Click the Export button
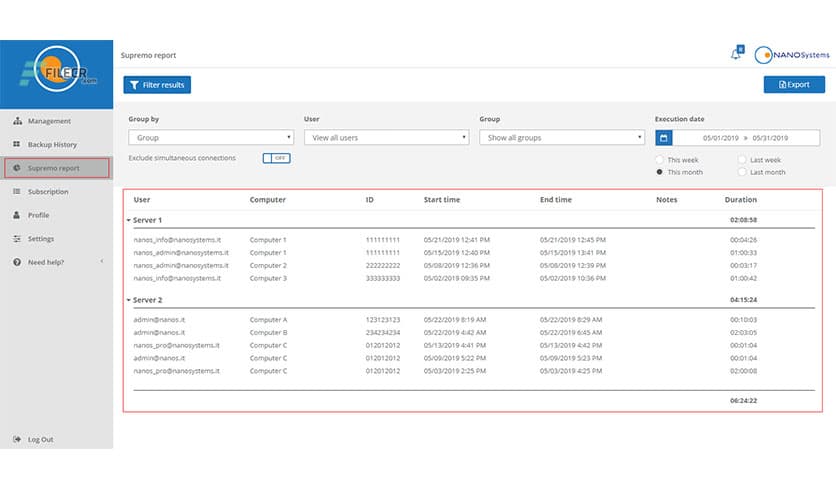836x484 pixels. point(794,84)
